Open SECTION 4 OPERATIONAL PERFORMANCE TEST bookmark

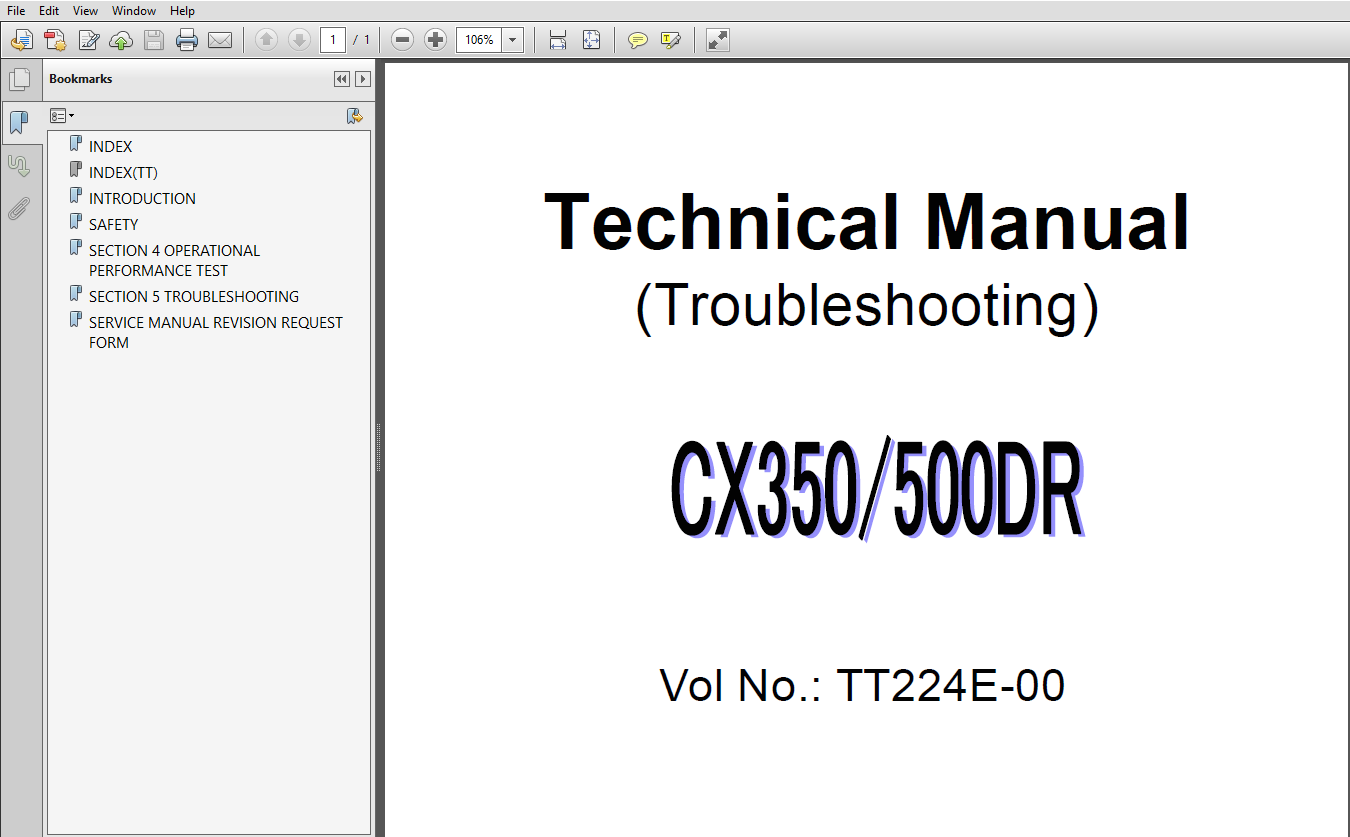(x=174, y=260)
